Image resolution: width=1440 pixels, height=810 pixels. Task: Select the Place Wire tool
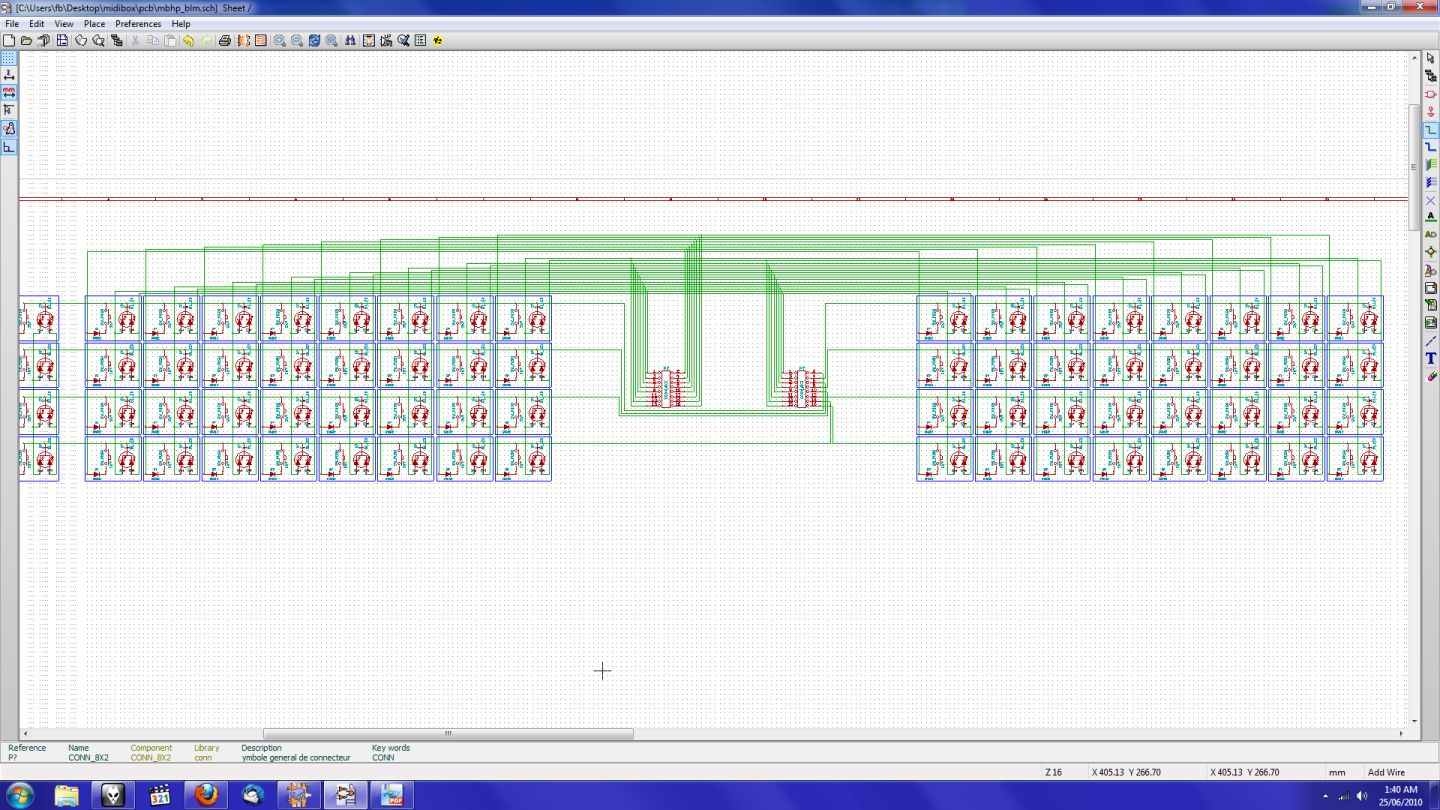[x=1430, y=129]
